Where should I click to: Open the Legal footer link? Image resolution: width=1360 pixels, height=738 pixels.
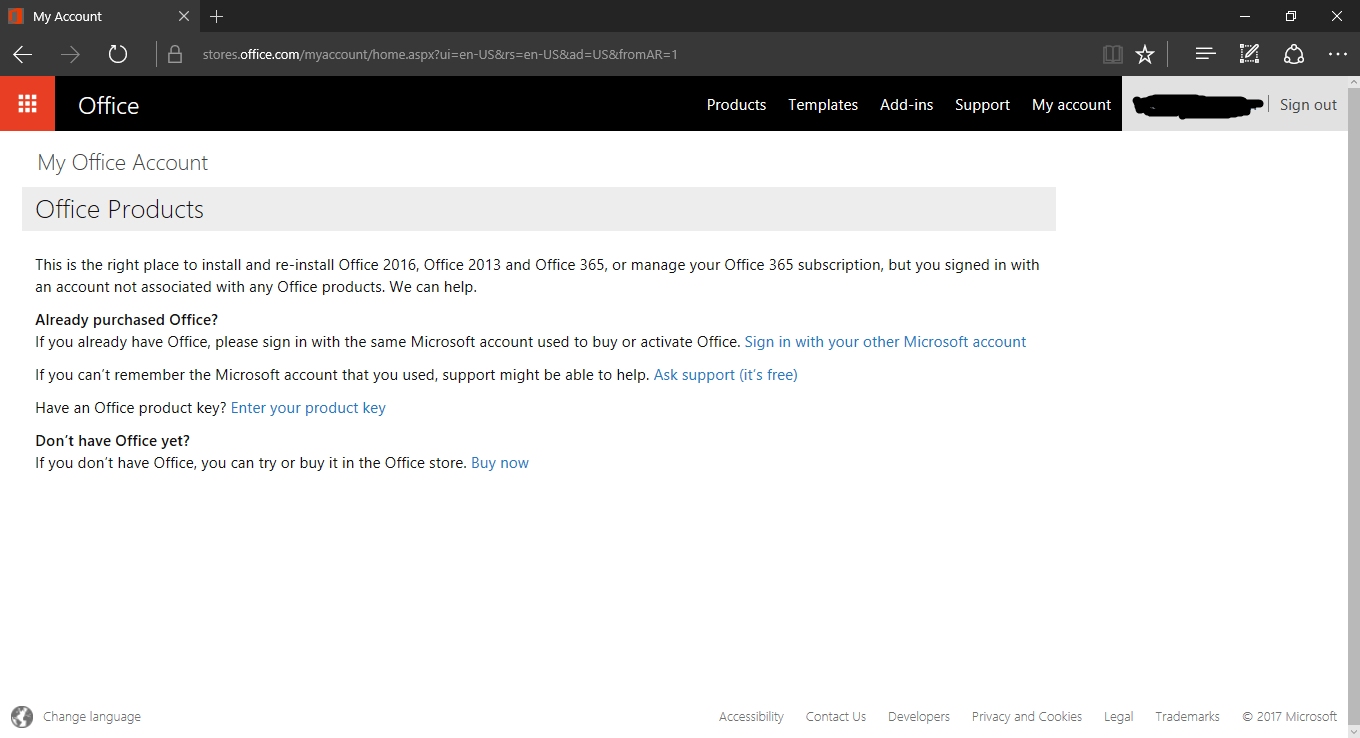coord(1119,716)
